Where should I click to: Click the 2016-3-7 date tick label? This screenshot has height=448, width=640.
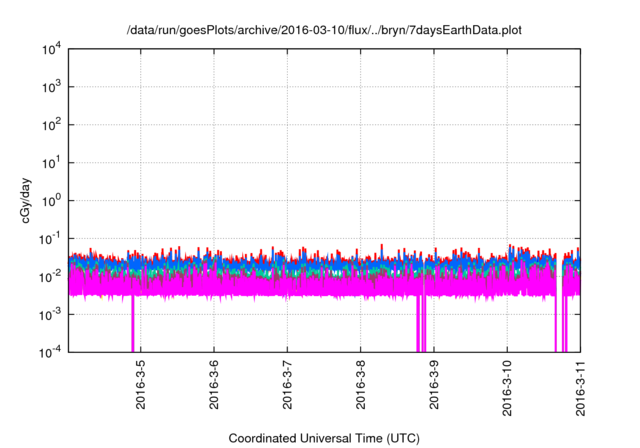[287, 385]
